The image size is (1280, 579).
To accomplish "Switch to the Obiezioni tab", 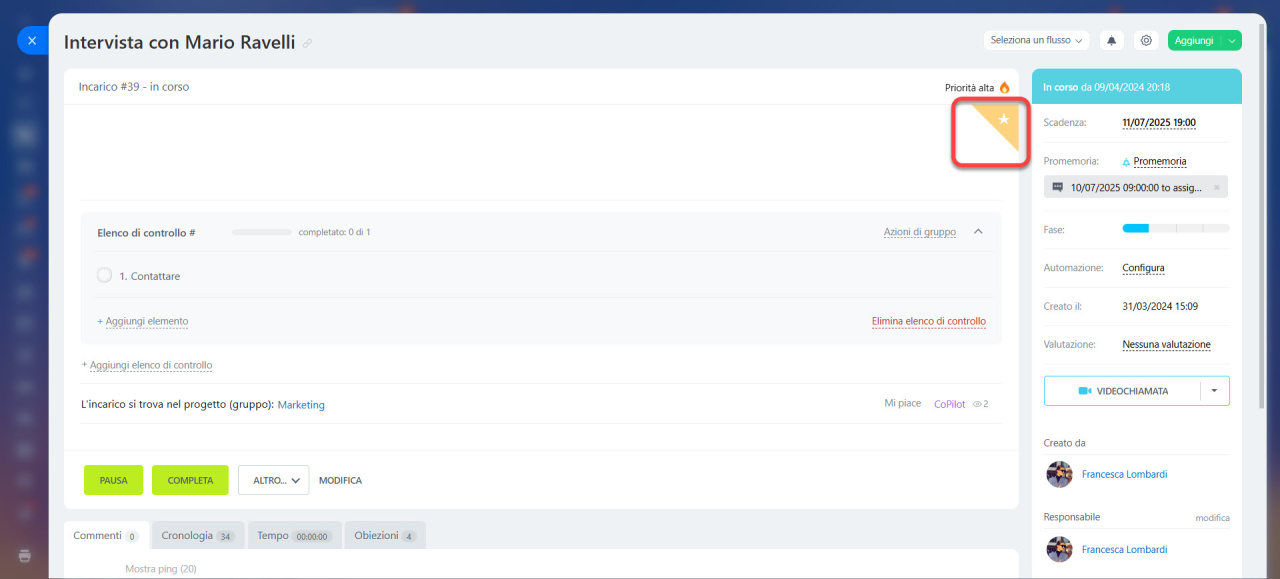I will [385, 536].
